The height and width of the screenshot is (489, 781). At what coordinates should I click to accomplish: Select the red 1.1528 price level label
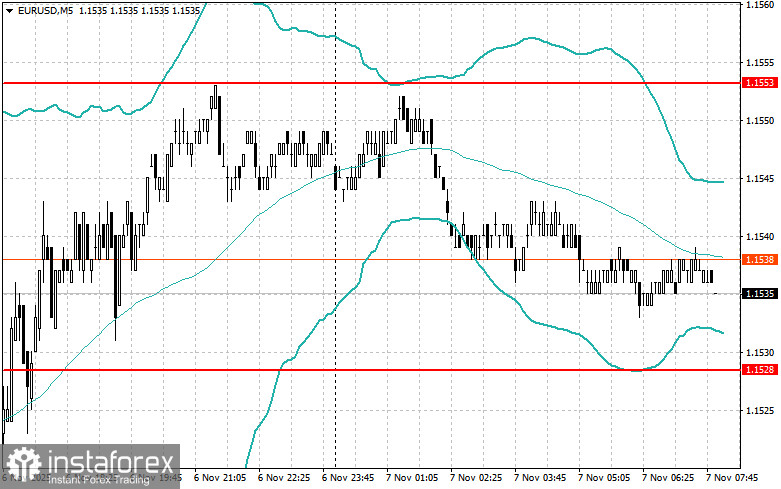tap(760, 370)
